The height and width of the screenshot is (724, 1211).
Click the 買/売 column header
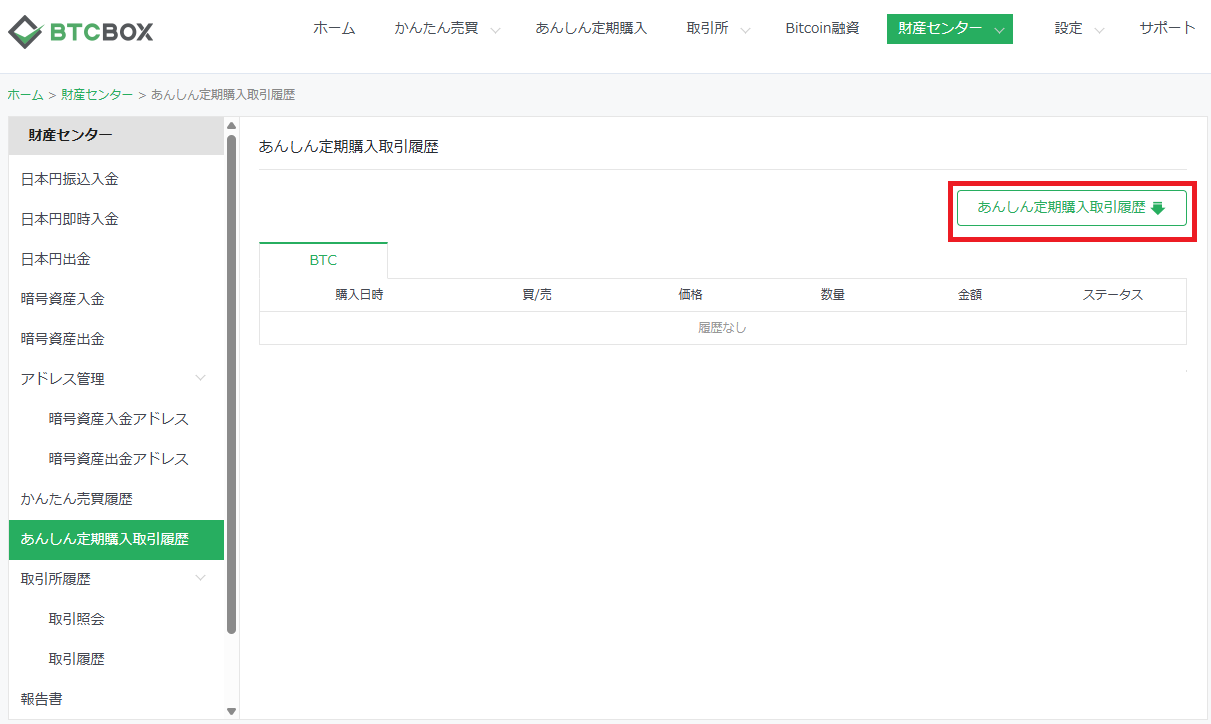pos(537,295)
